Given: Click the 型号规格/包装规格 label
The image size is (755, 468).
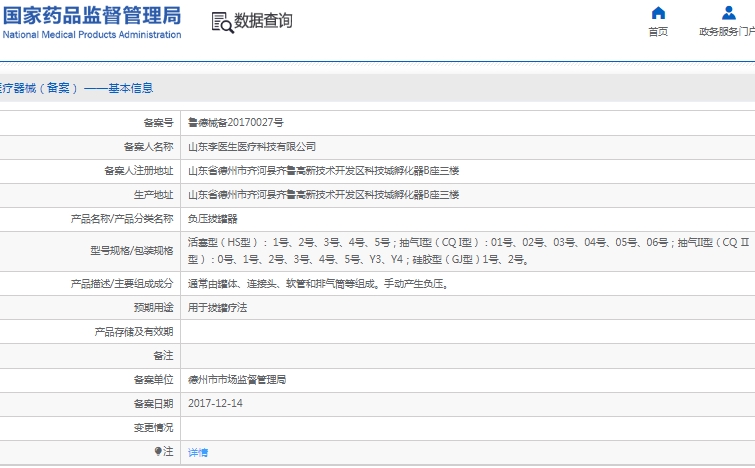Looking at the screenshot, I should coord(131,251).
